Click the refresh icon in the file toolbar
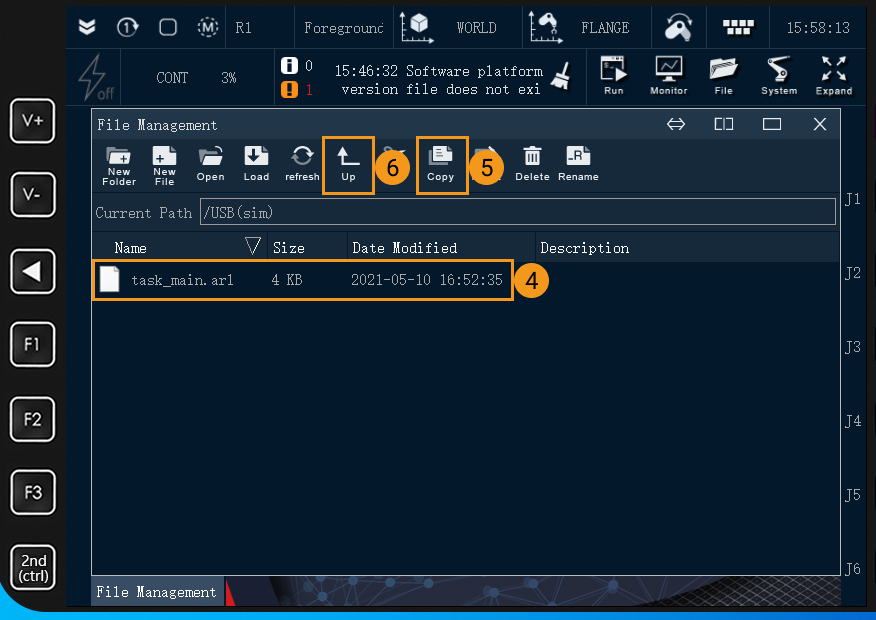Screen dimensions: 876x620 [x=302, y=163]
